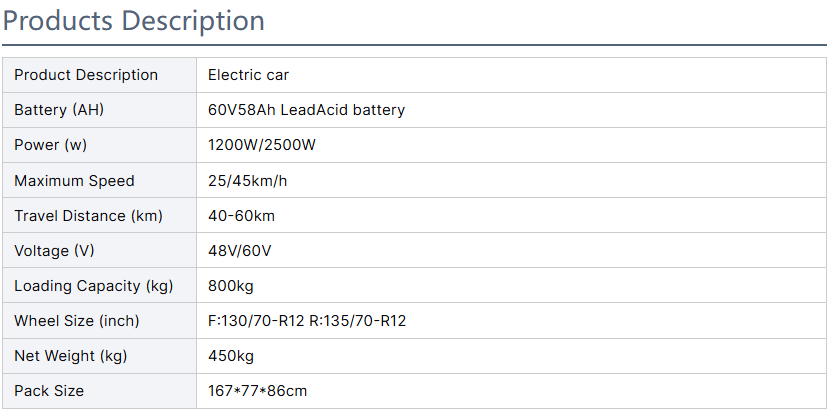Select the Maximum Speed label

pos(75,181)
